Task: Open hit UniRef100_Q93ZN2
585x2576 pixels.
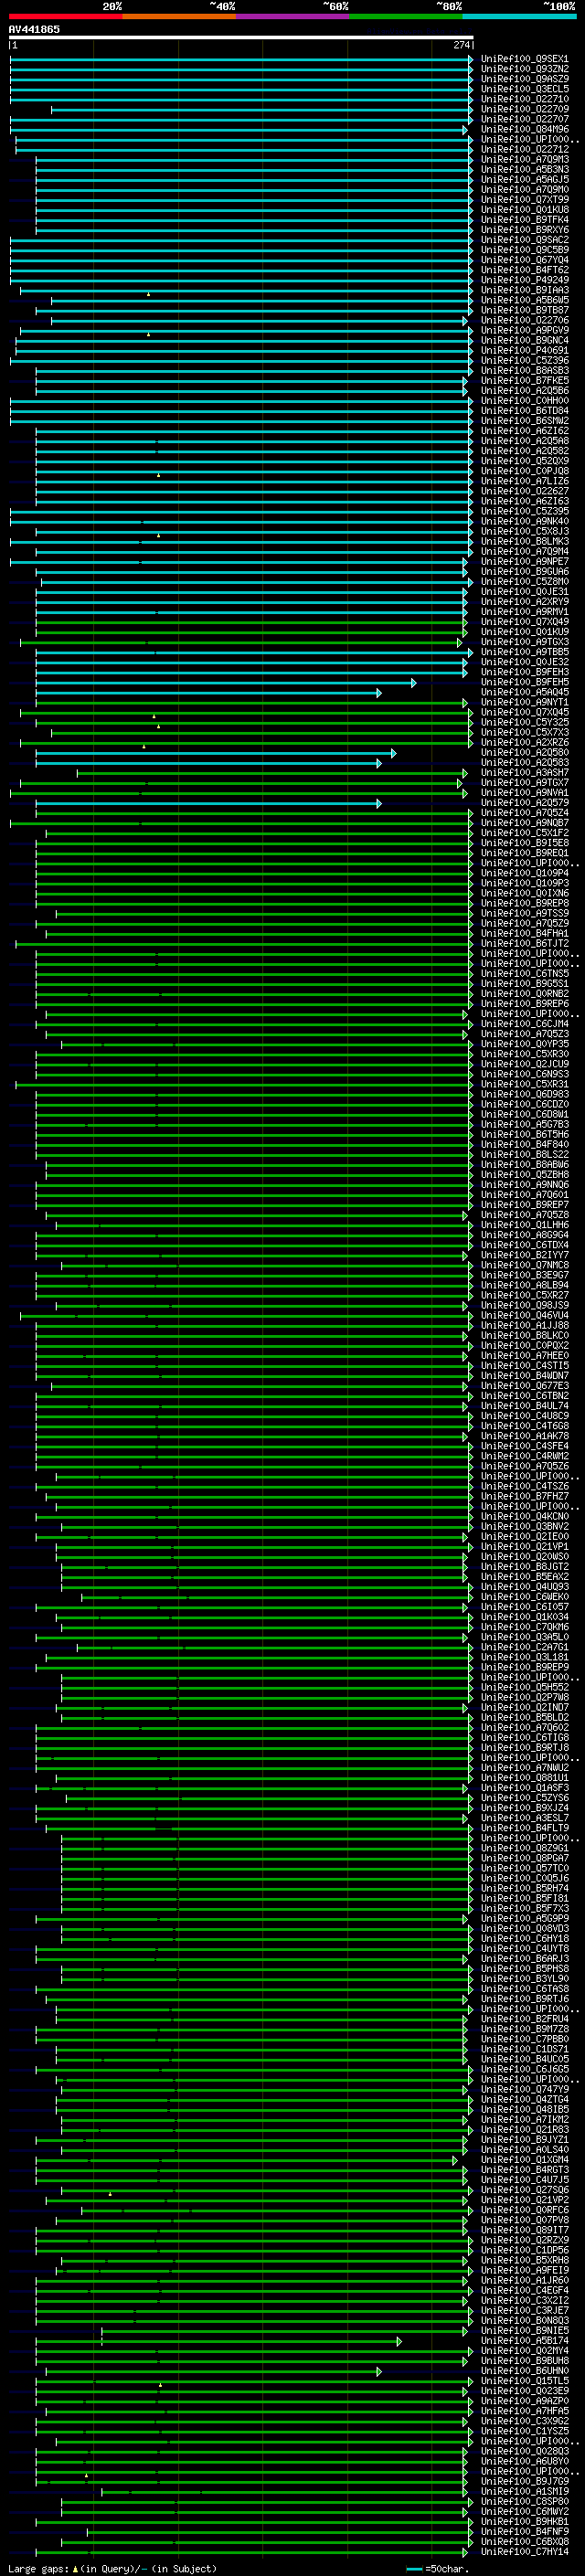Action: point(524,69)
